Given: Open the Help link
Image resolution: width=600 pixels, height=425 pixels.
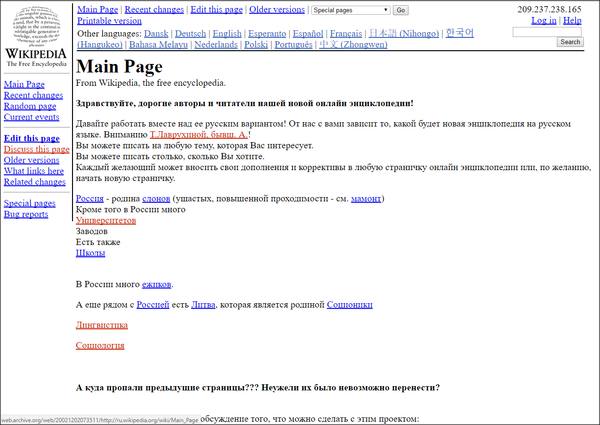Looking at the screenshot, I should pyautogui.click(x=572, y=20).
